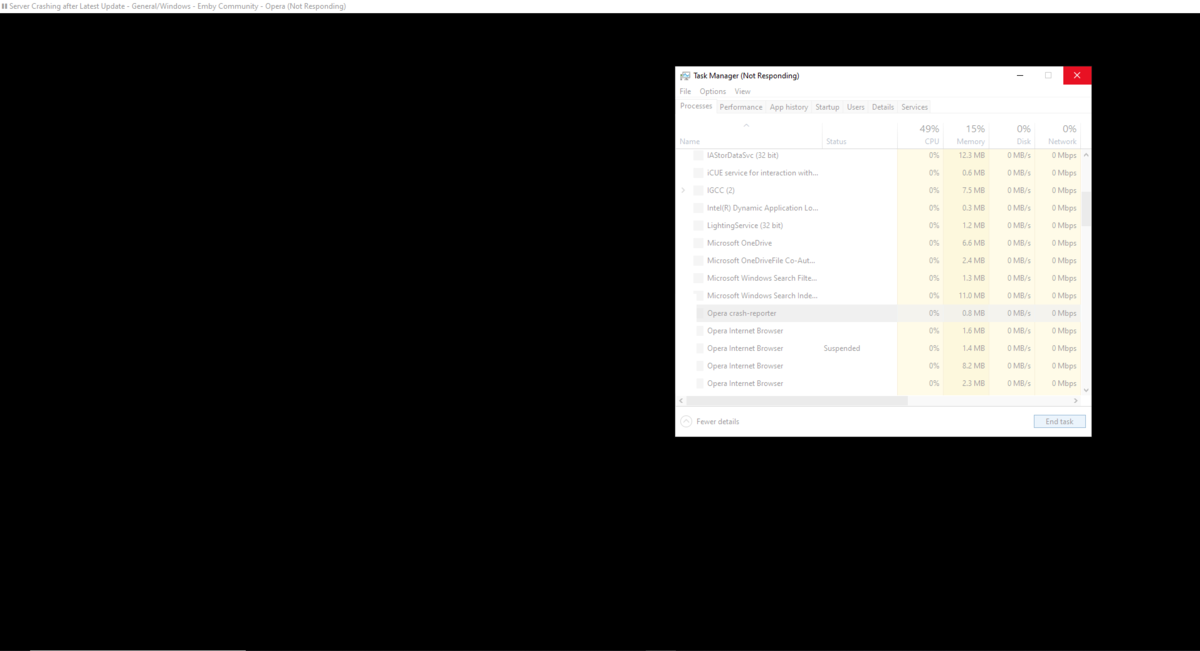Open the Options menu

[x=712, y=91]
